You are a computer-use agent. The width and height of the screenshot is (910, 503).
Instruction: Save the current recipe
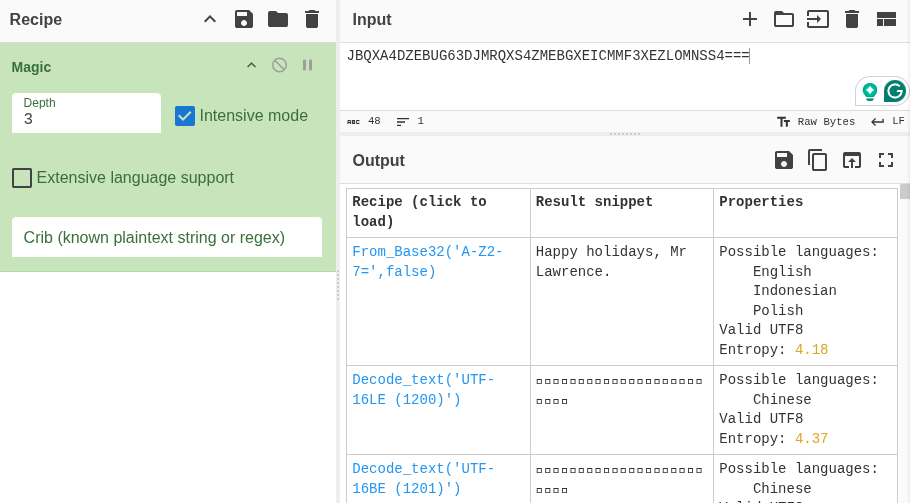click(x=244, y=19)
